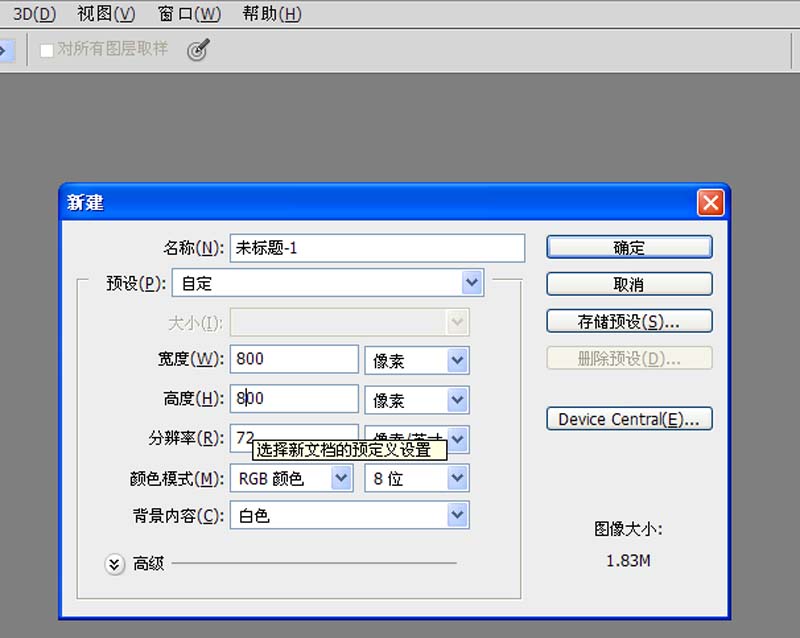The height and width of the screenshot is (638, 800).
Task: Open the 背景内容 dropdown
Action: tap(349, 516)
